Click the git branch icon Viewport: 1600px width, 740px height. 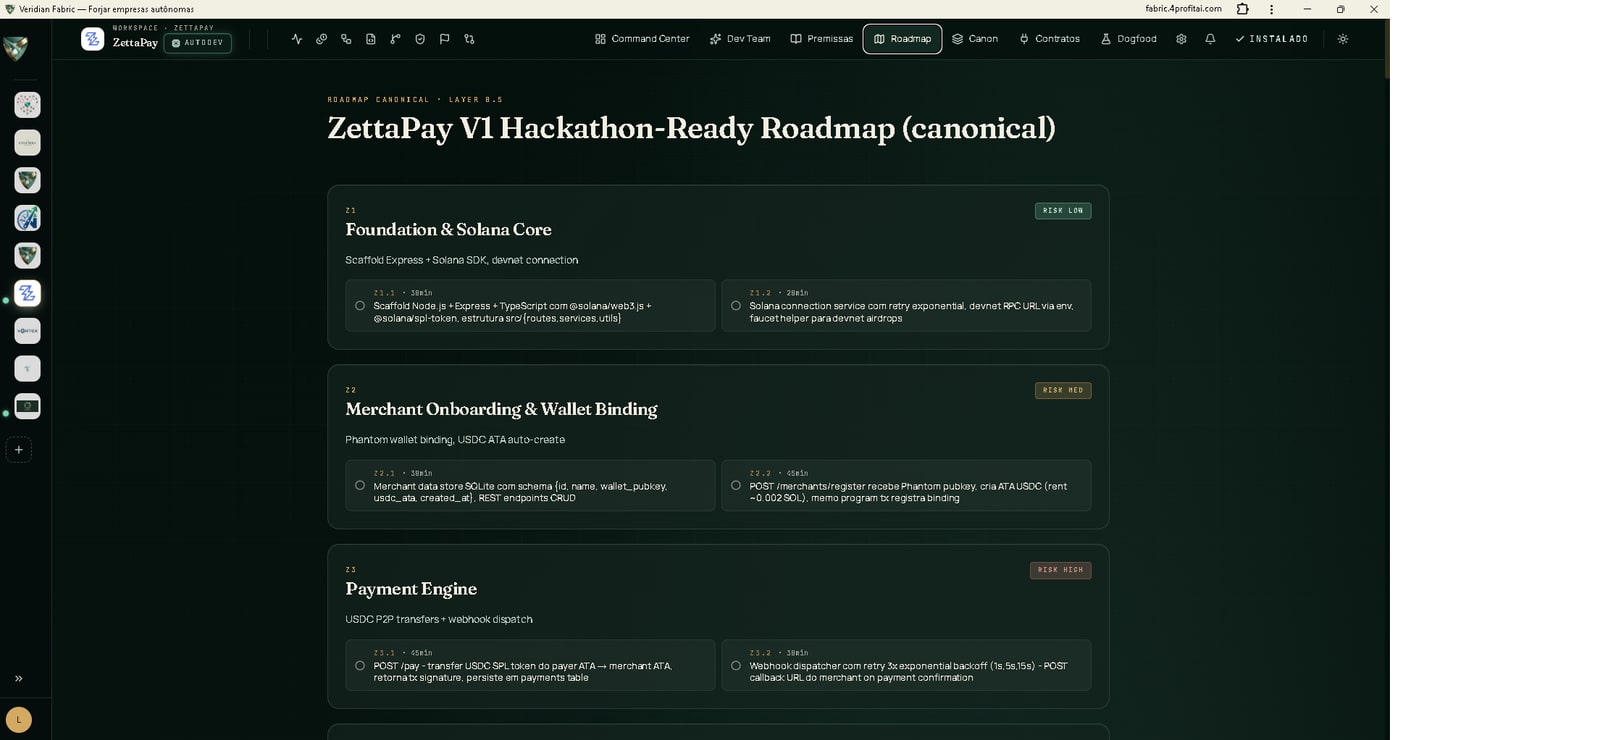(x=395, y=39)
